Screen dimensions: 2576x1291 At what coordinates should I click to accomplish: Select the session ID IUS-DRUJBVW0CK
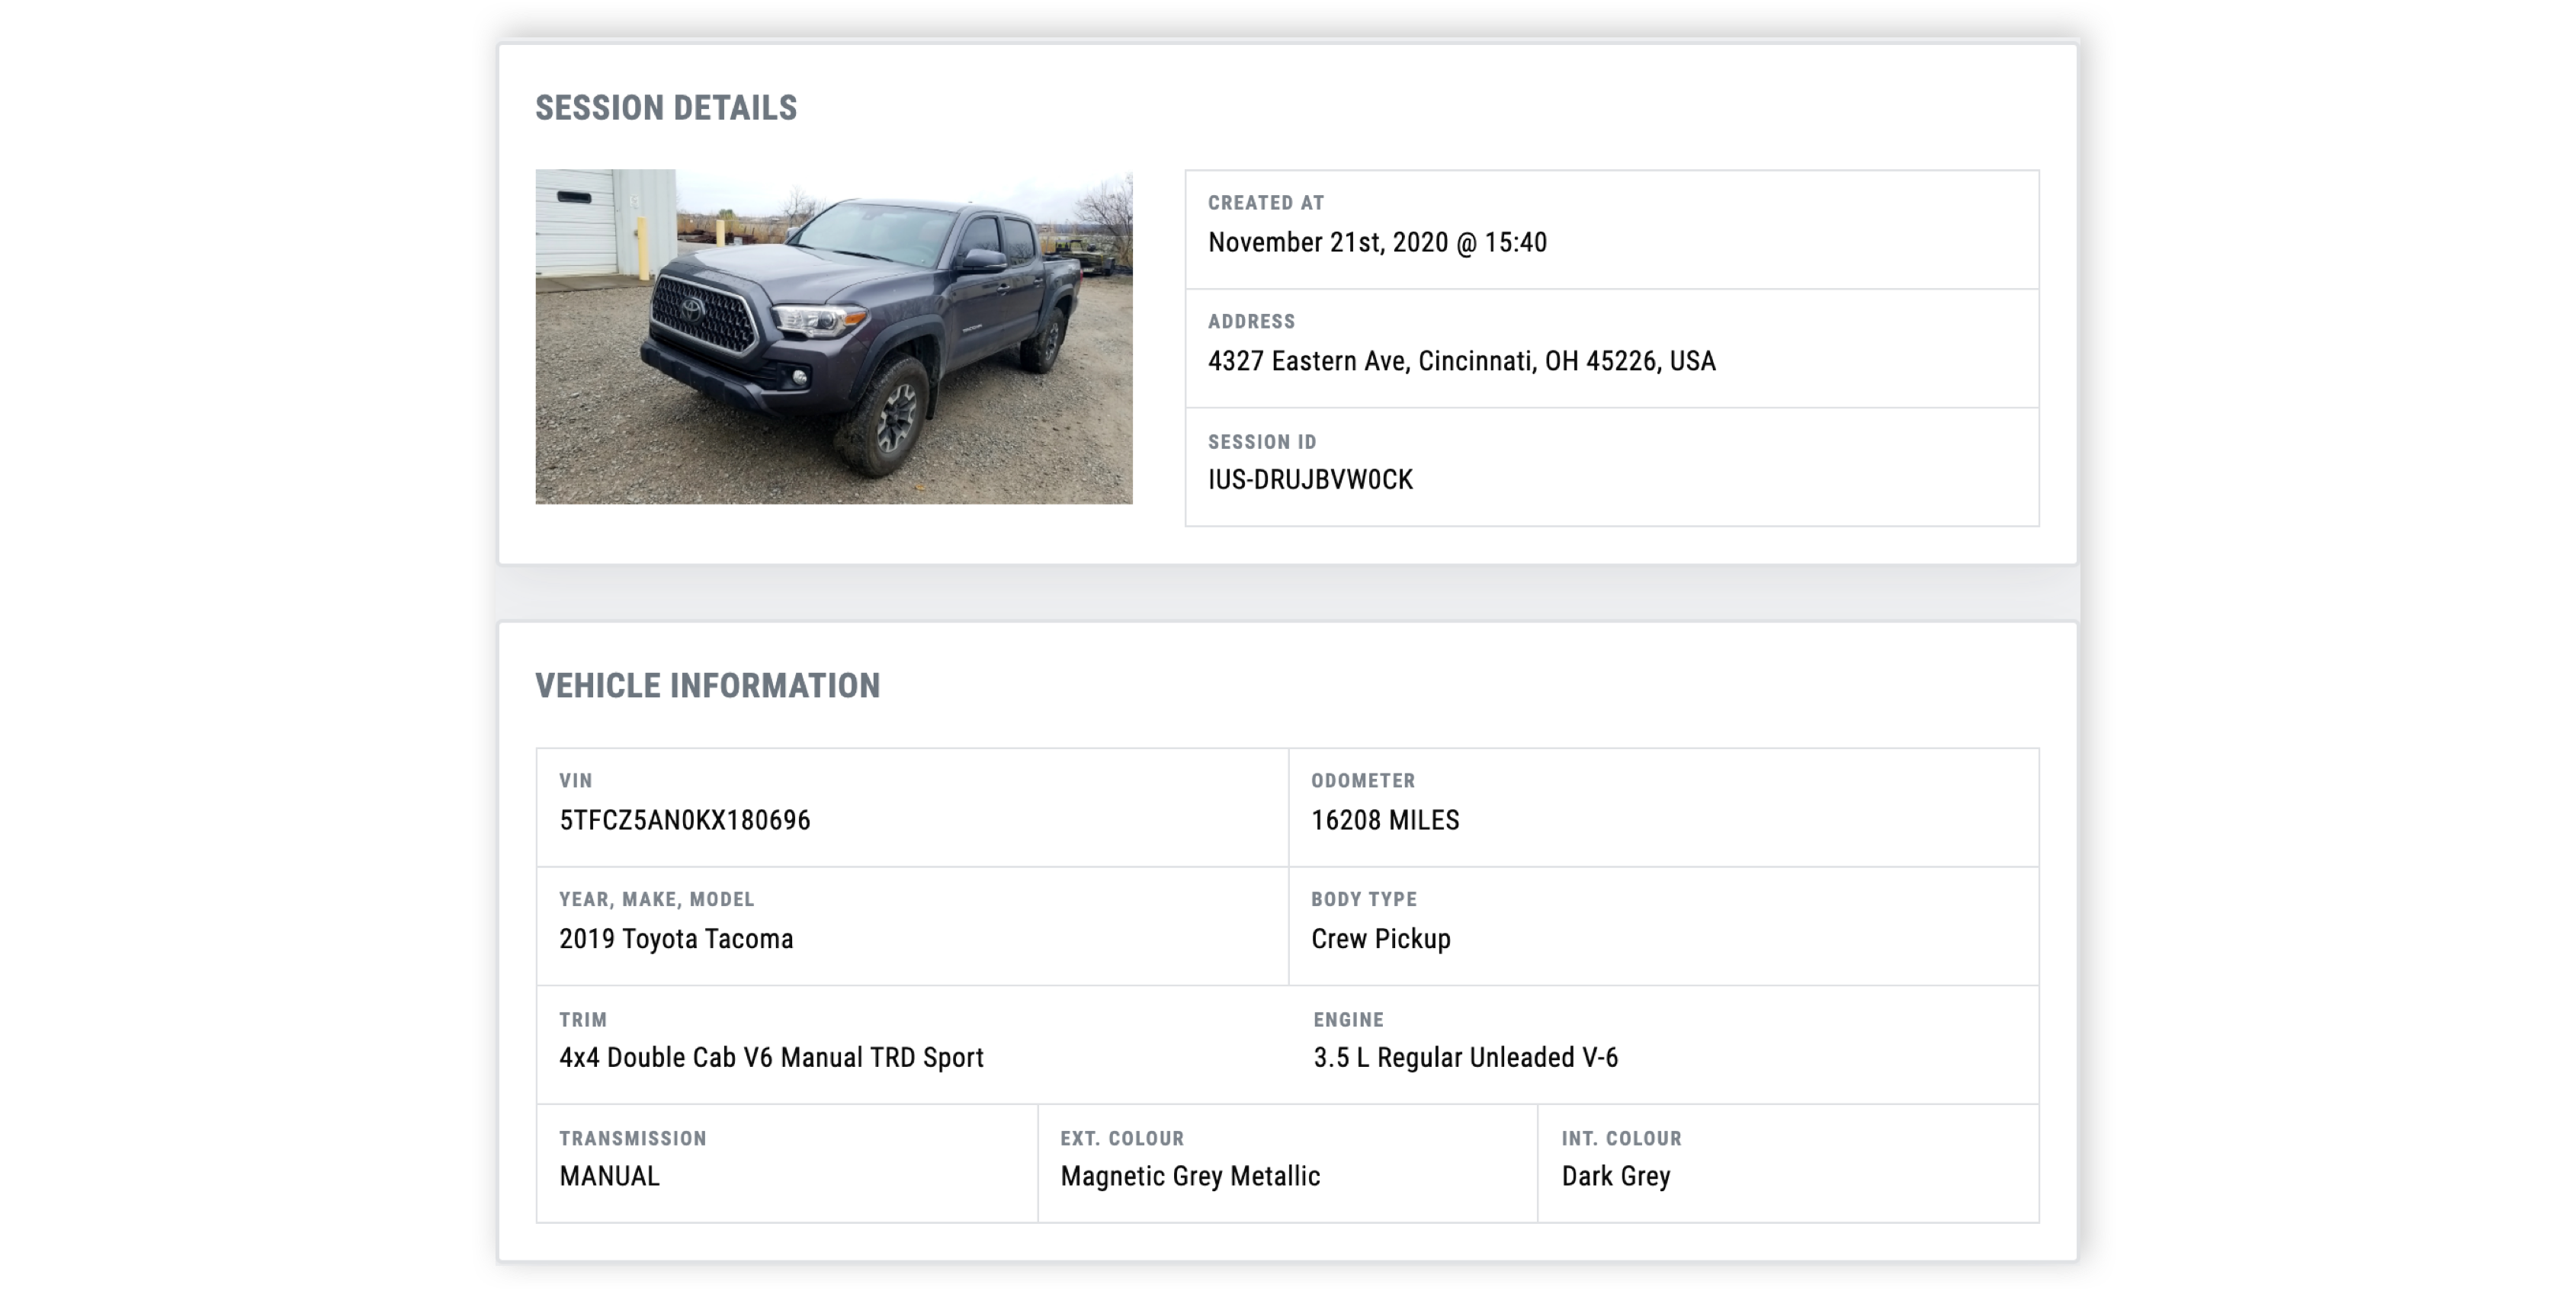pos(1310,480)
